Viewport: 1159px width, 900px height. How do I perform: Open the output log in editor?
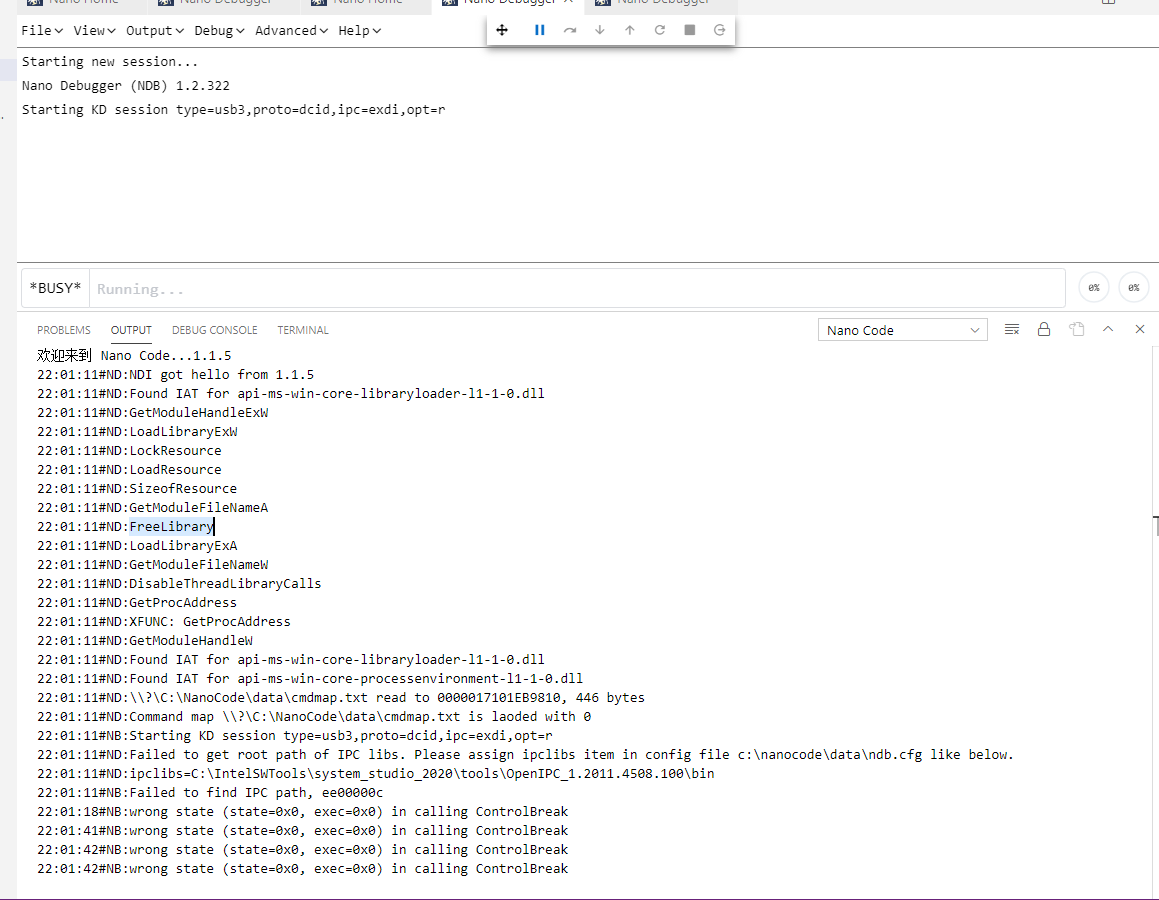(1076, 330)
